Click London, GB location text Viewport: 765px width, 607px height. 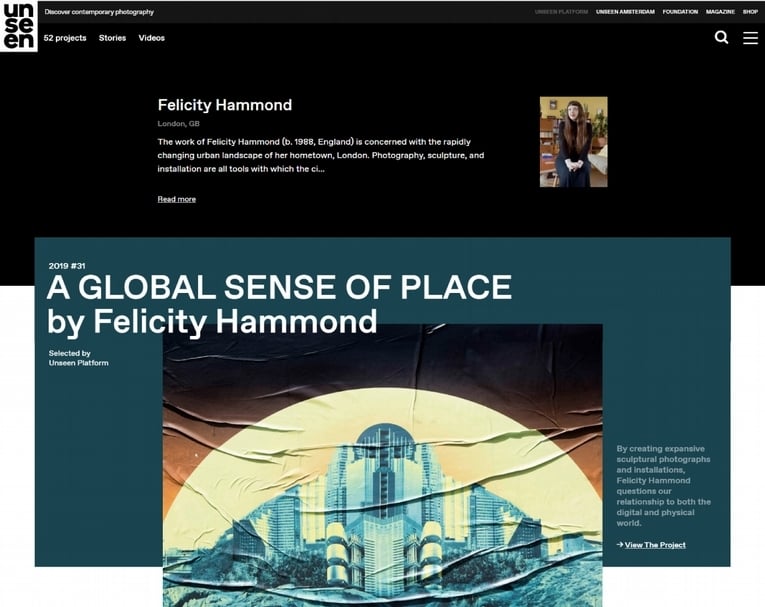pos(179,124)
